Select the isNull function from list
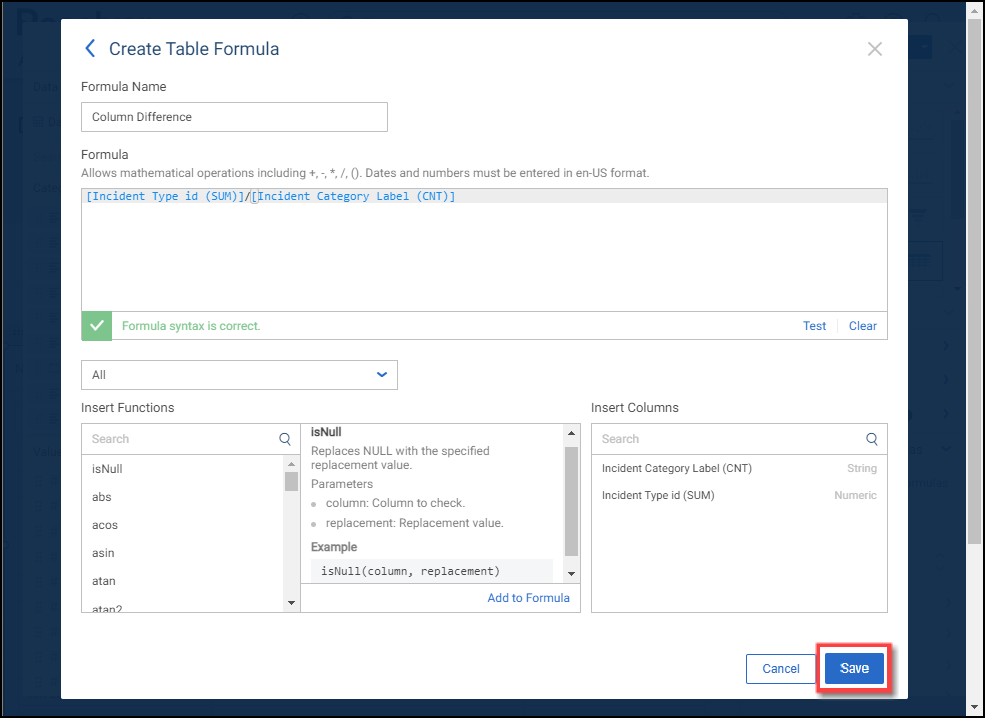The height and width of the screenshot is (718, 985). coord(107,469)
